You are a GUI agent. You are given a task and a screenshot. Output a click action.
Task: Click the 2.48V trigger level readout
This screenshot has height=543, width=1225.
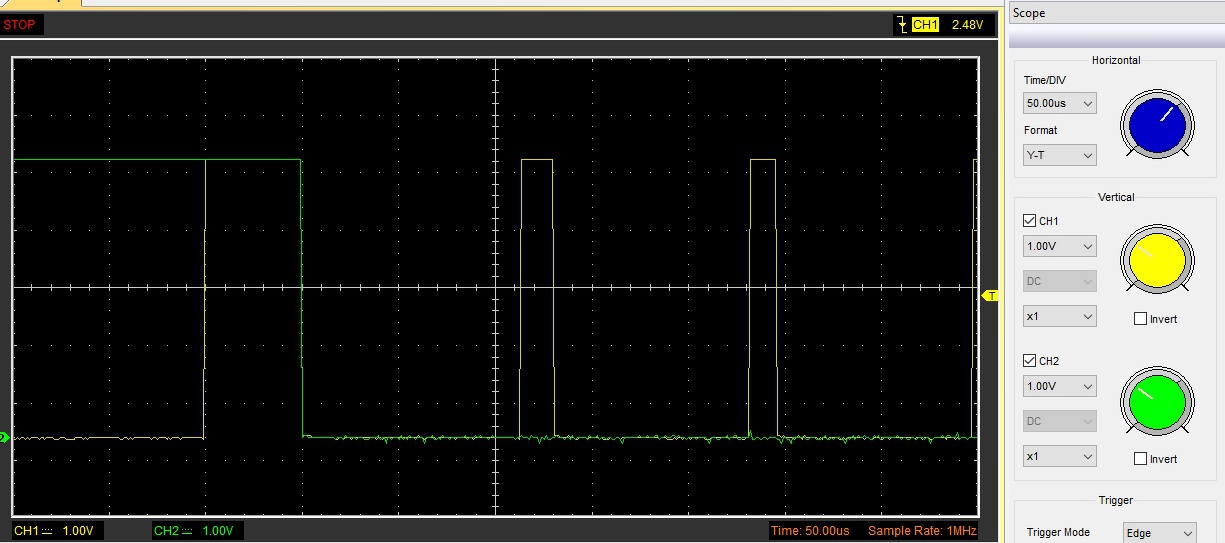[x=967, y=25]
